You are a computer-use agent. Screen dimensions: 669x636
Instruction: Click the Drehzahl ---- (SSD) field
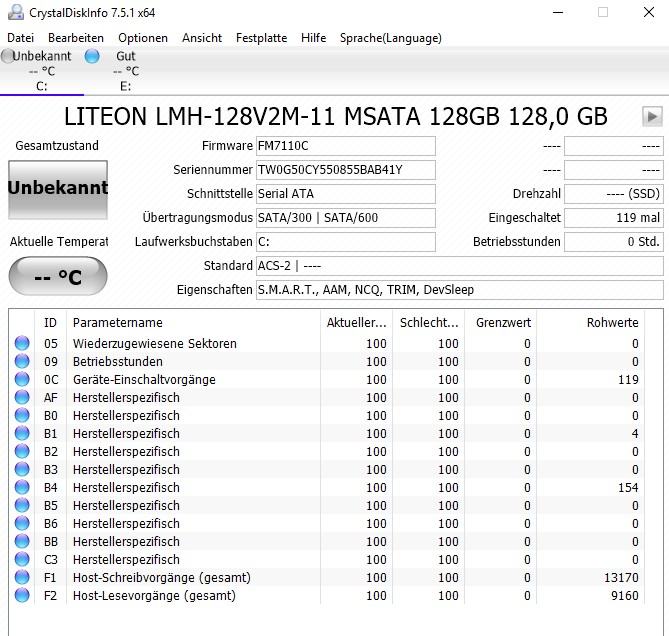[x=614, y=194]
